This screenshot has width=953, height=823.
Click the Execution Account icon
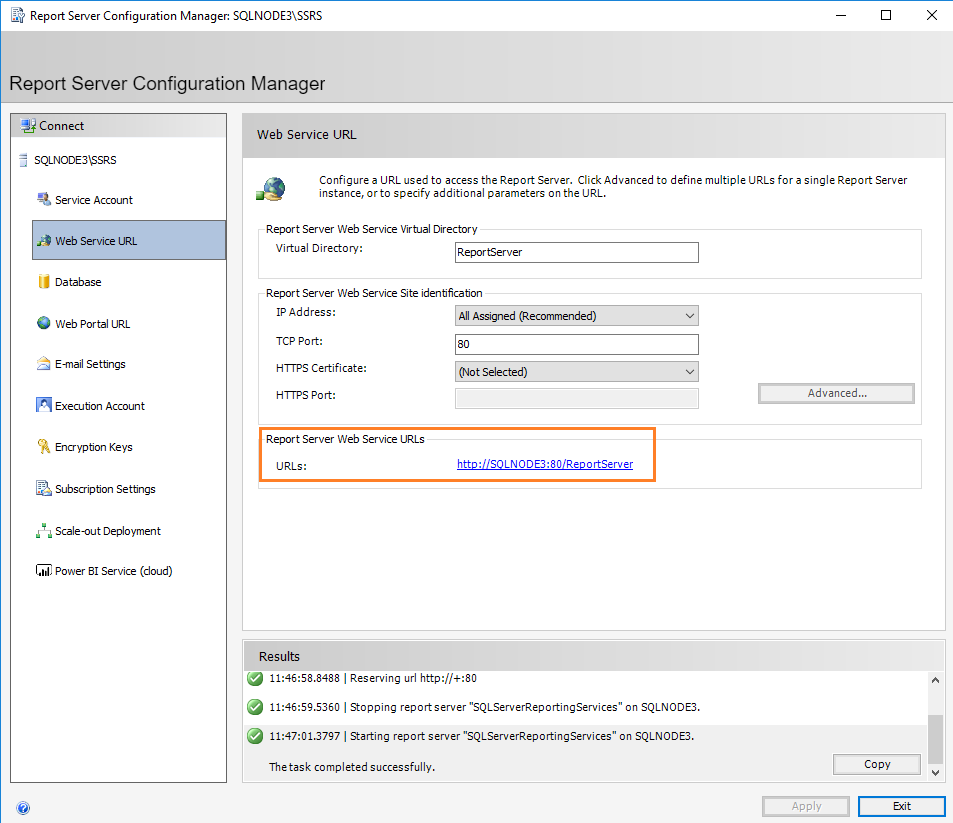[44, 406]
